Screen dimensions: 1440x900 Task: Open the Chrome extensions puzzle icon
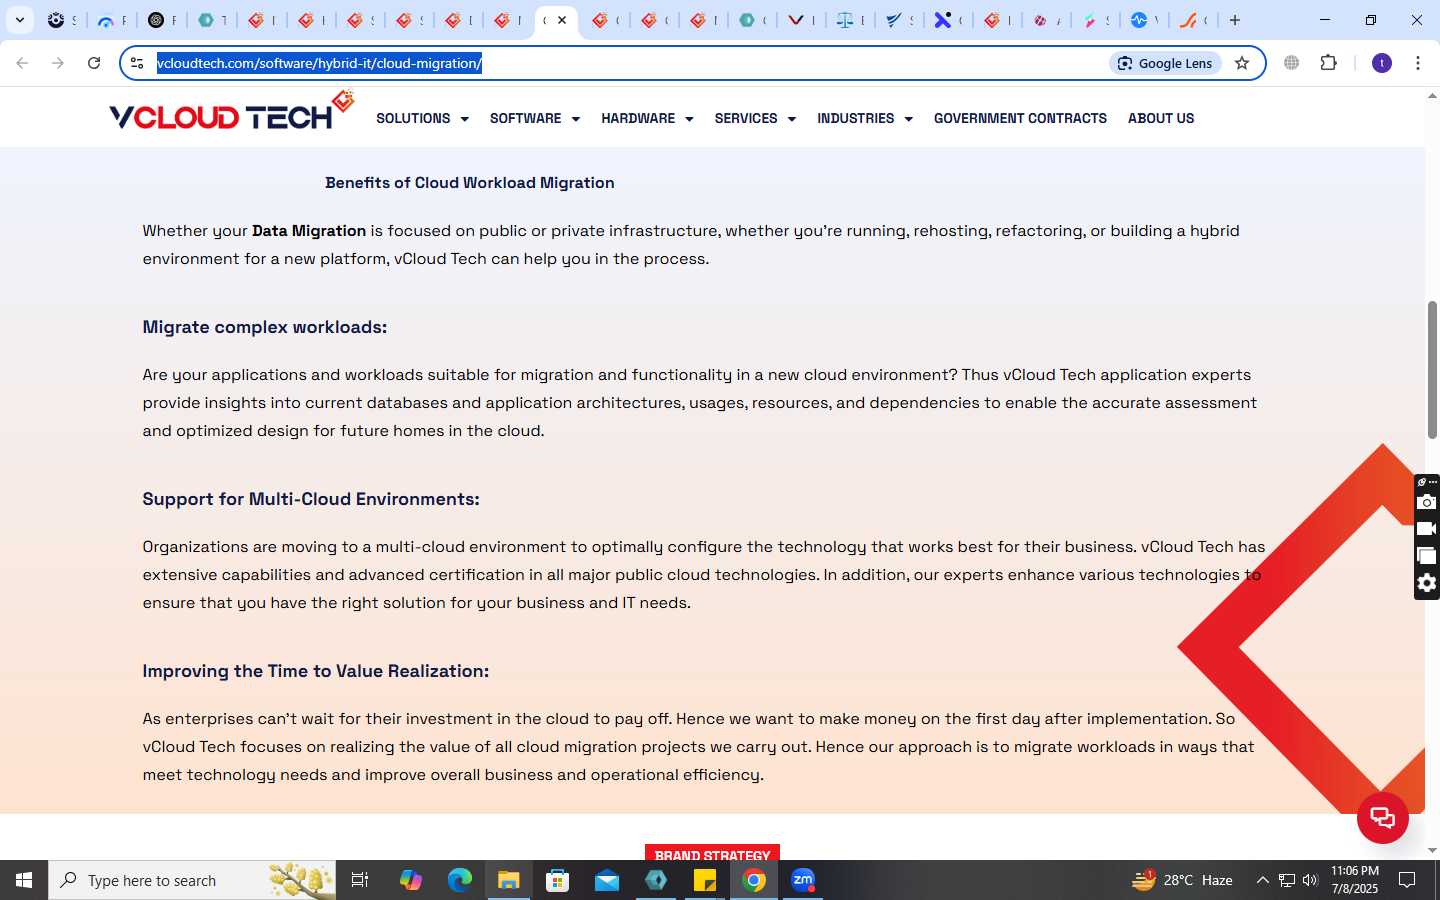[1328, 63]
